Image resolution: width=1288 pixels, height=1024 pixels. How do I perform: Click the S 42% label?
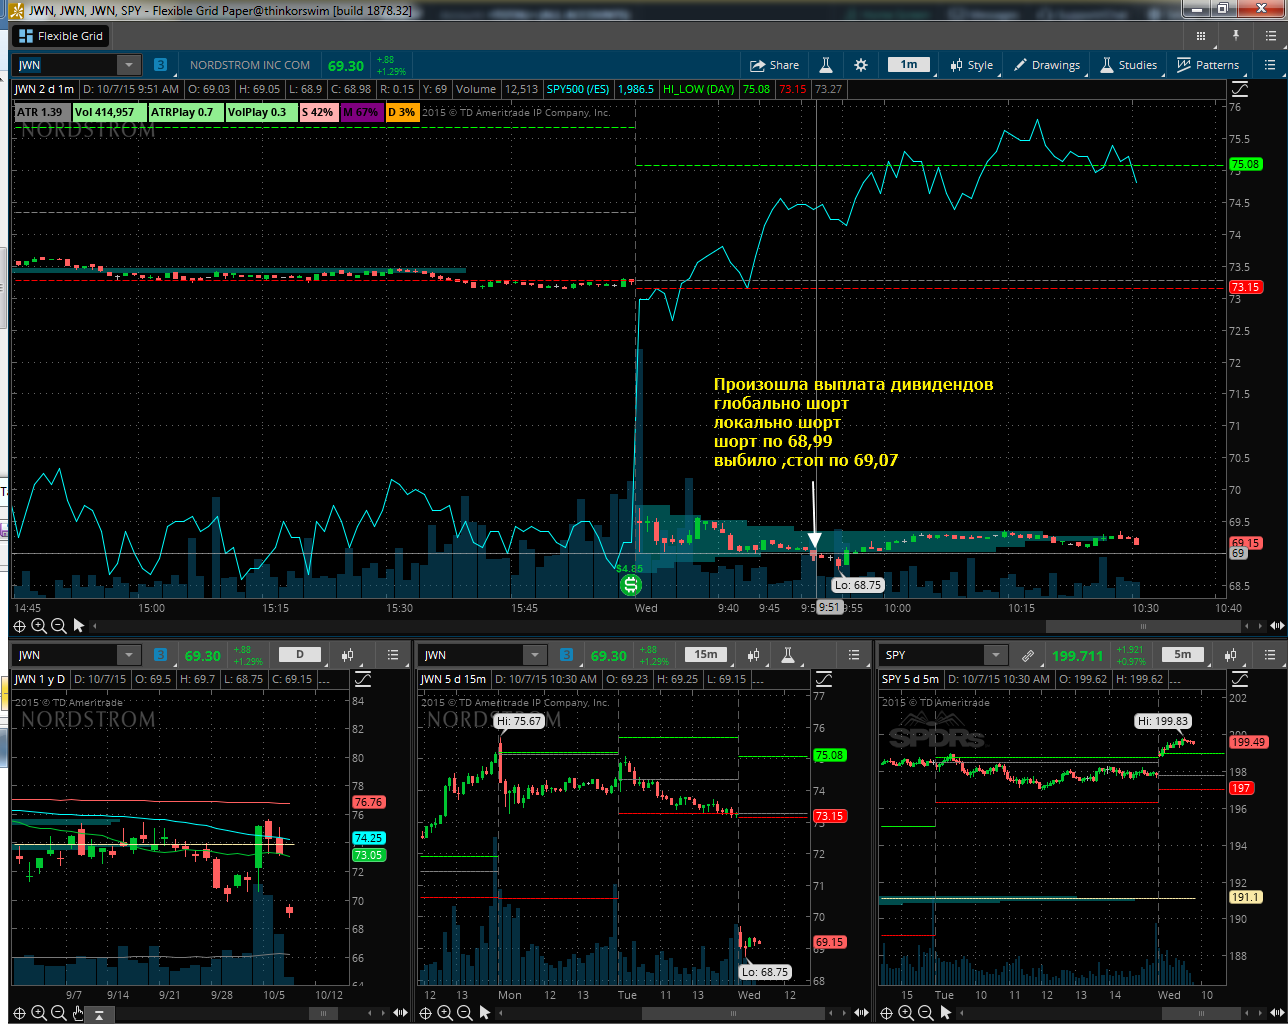click(x=318, y=112)
